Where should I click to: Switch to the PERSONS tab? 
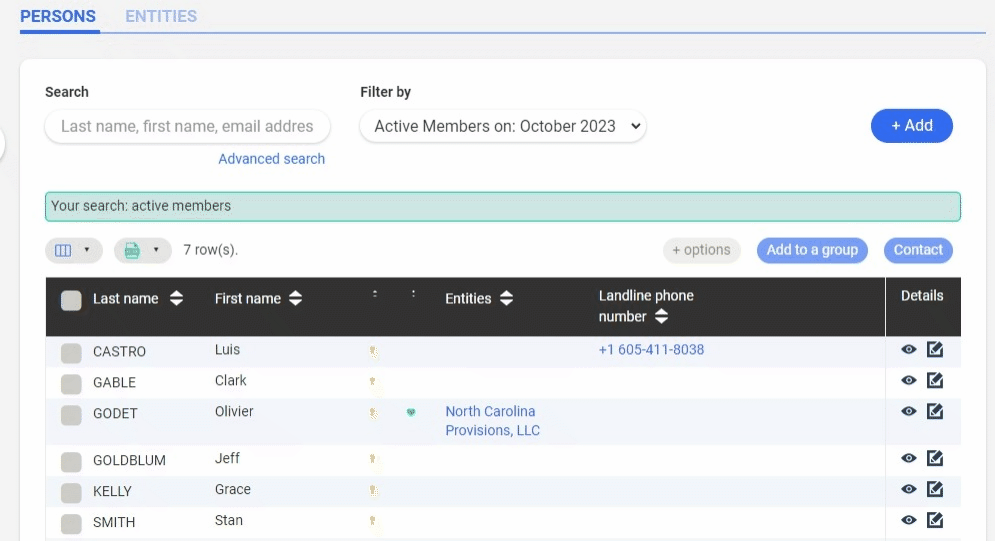coord(58,16)
